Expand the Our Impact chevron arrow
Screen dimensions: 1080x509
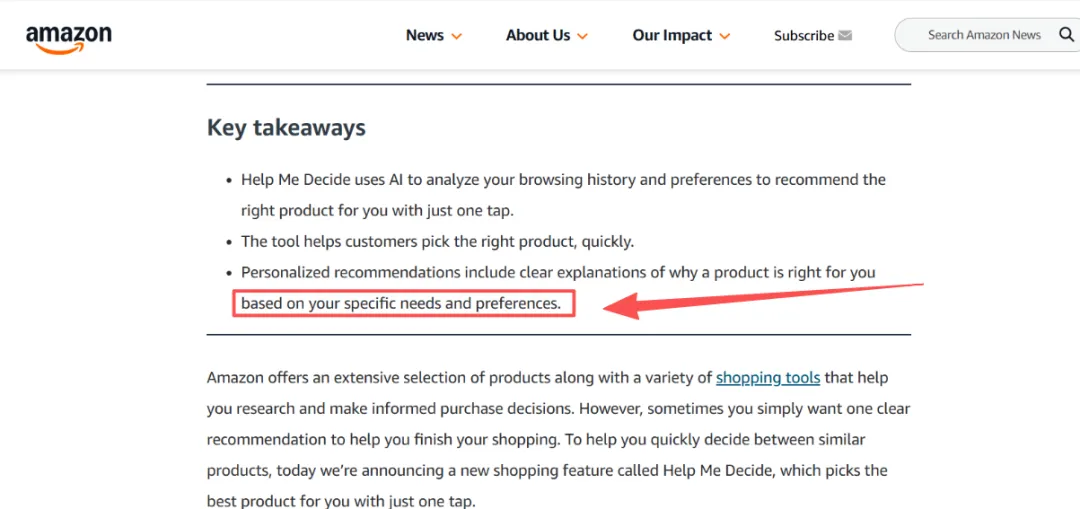pyautogui.click(x=725, y=36)
